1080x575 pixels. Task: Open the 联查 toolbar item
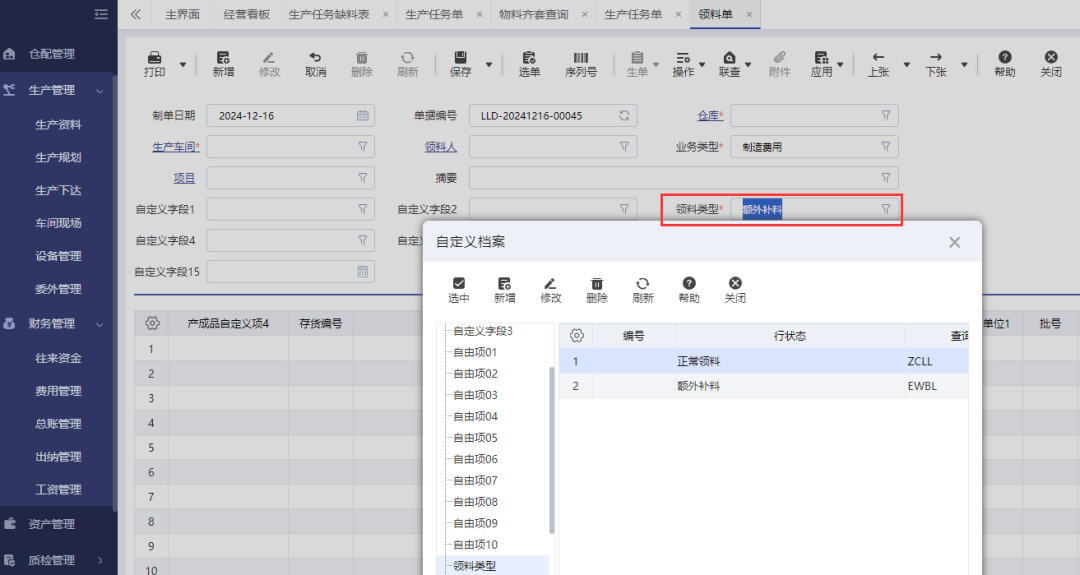(729, 64)
